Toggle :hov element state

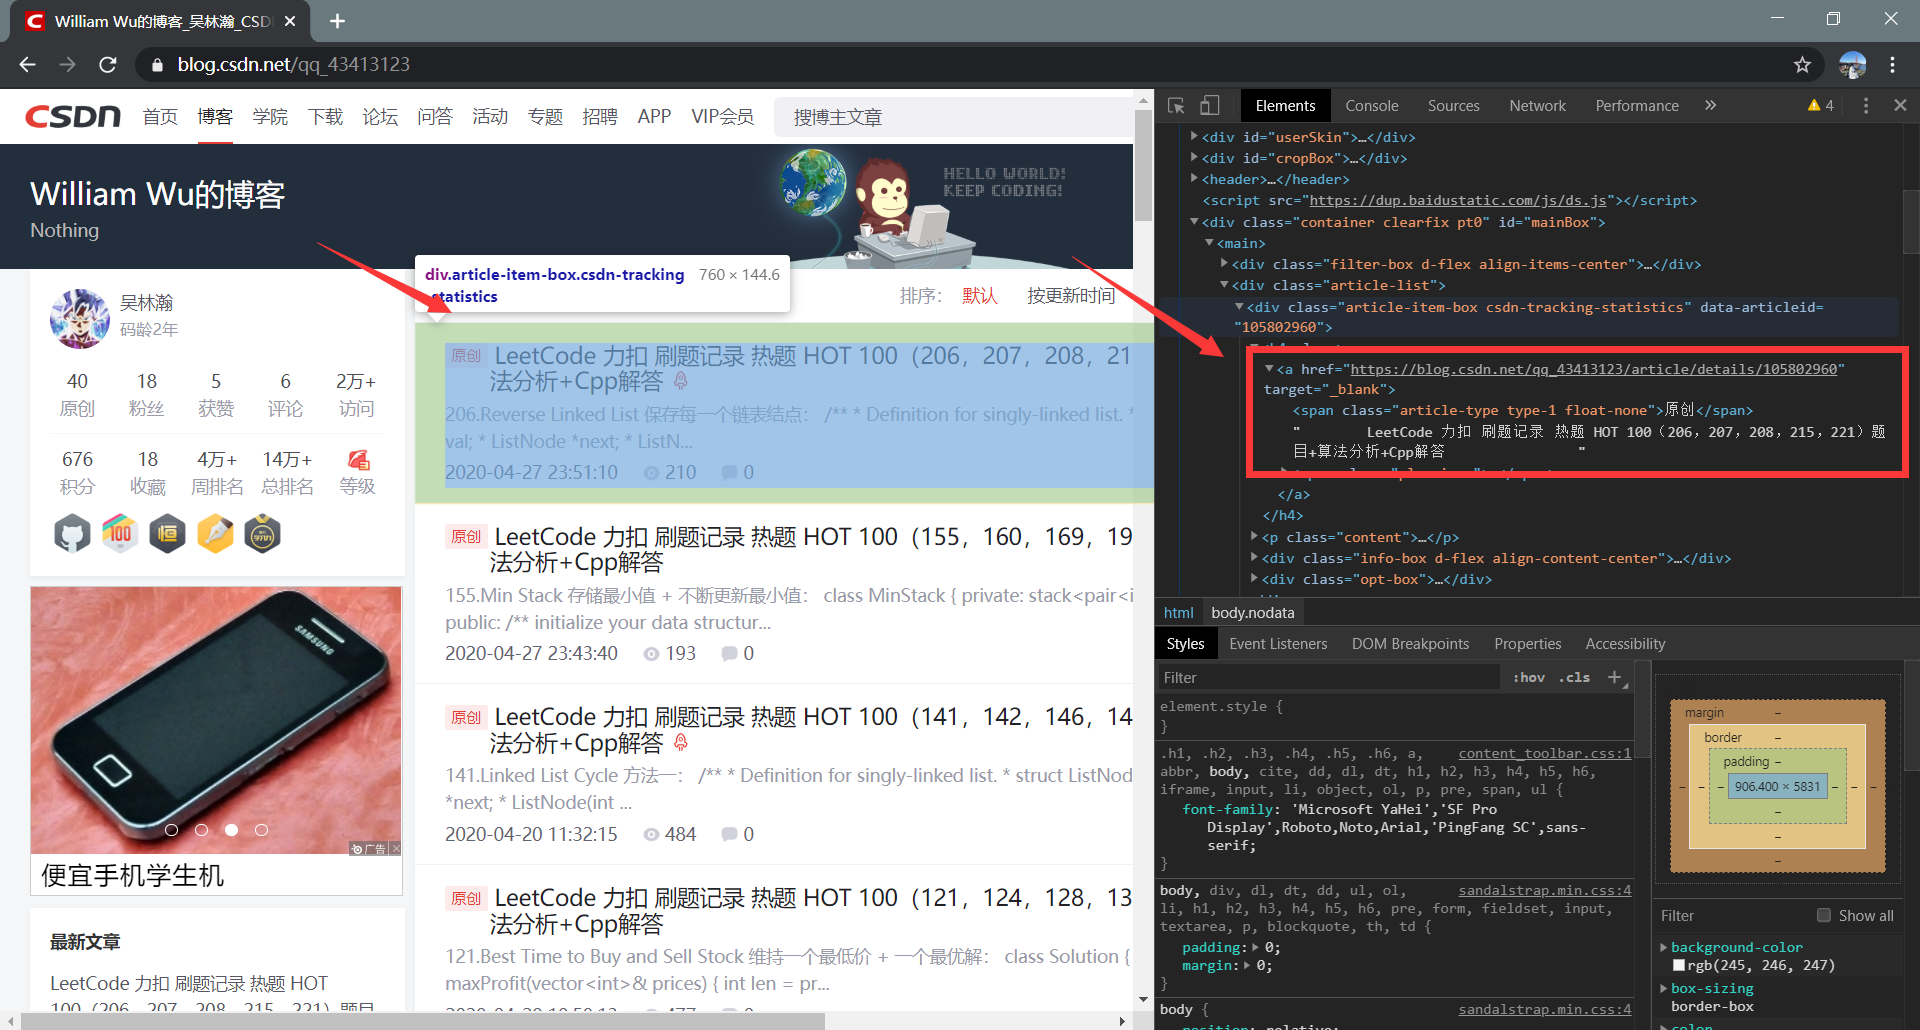[x=1528, y=677]
